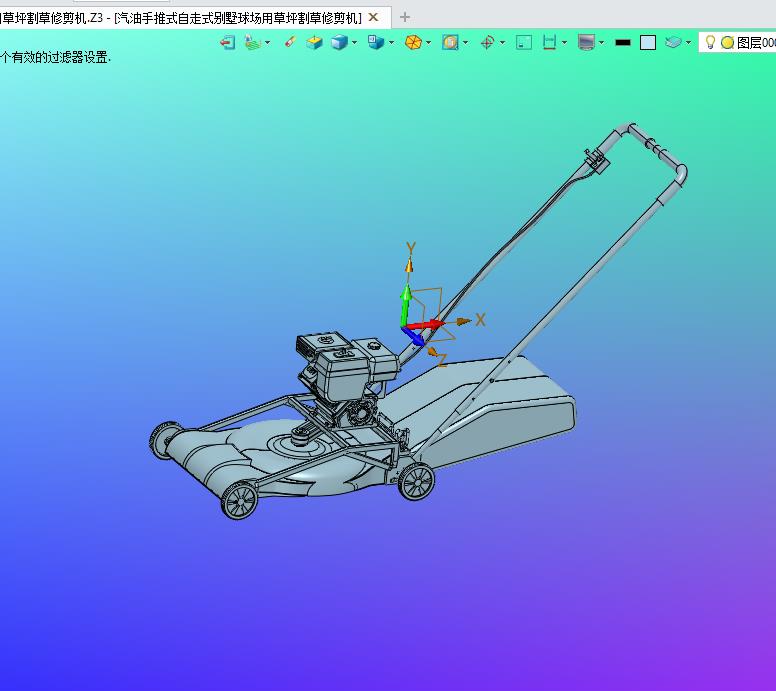776x691 pixels.
Task: Click the green Y-axis arrow of triad
Action: click(x=406, y=305)
